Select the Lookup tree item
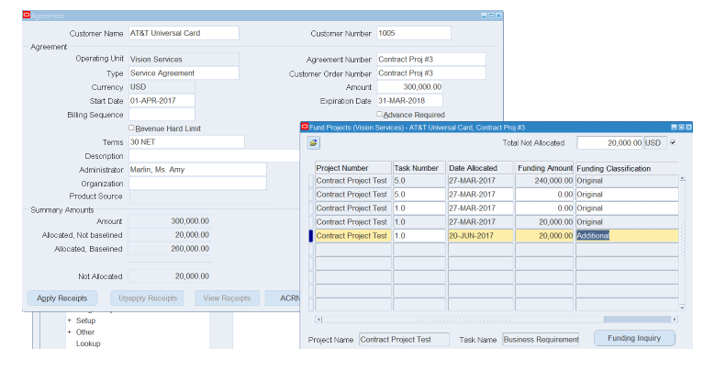Image resolution: width=713 pixels, height=374 pixels. tap(88, 344)
